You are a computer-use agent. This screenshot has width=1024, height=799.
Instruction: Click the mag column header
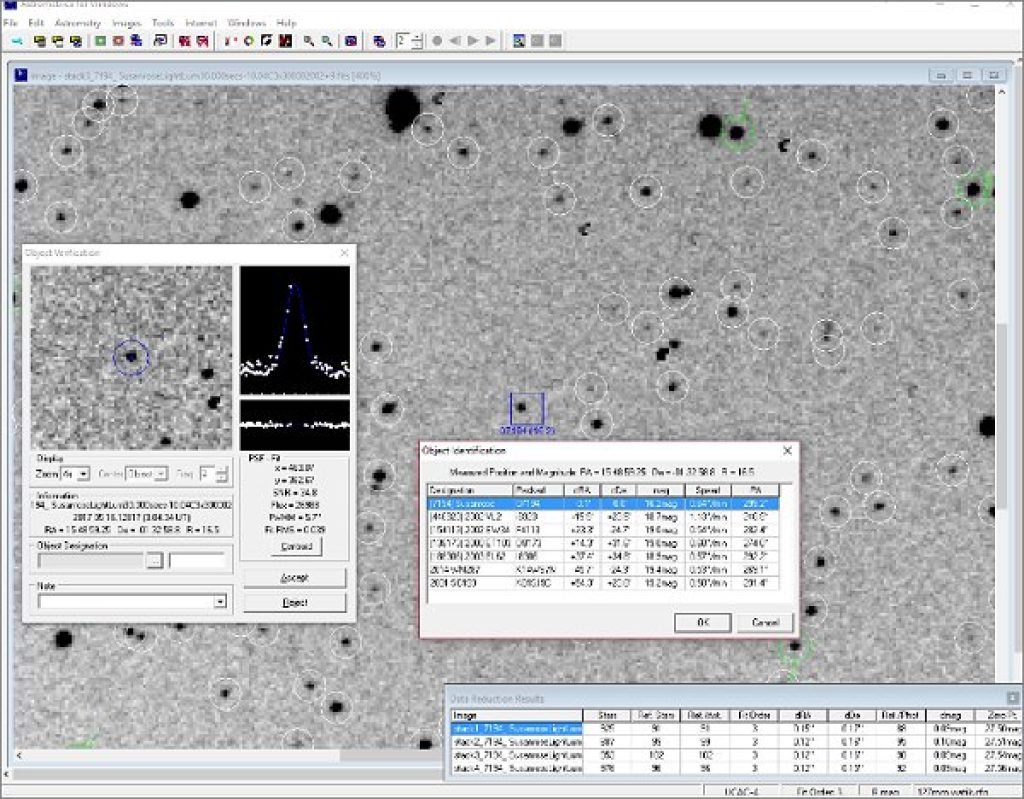pyautogui.click(x=660, y=490)
